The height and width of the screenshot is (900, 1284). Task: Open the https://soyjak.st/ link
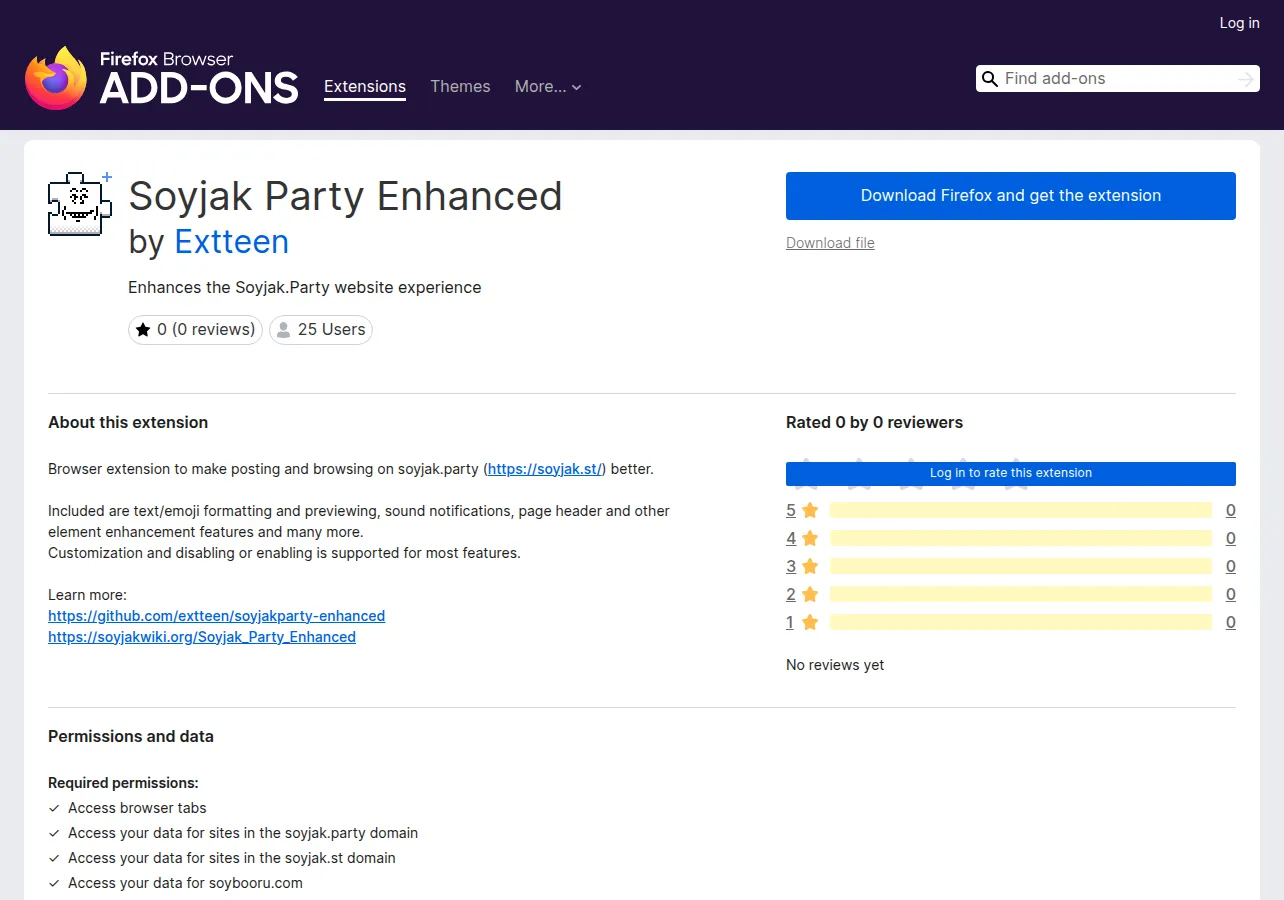547,469
